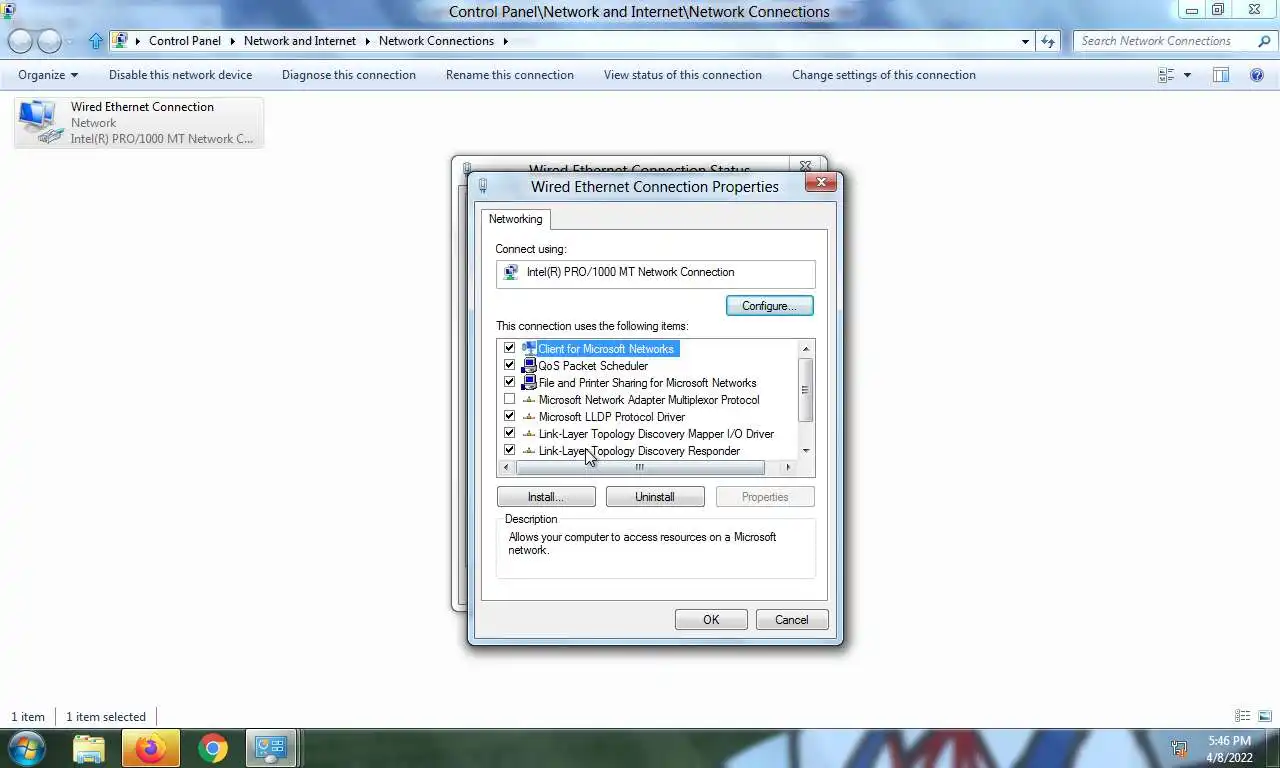Click the address bar Control Panel icon
This screenshot has width=1280, height=768.
tap(120, 41)
